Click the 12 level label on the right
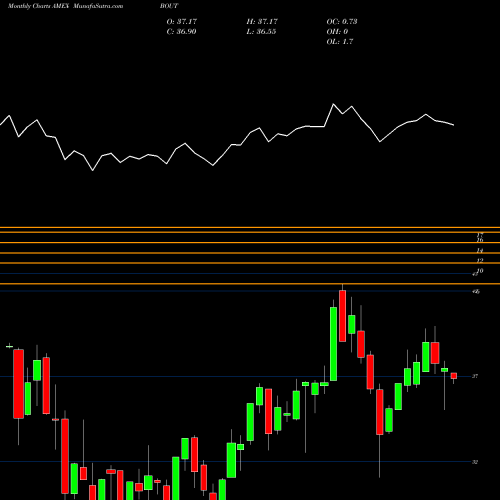 tap(480, 261)
